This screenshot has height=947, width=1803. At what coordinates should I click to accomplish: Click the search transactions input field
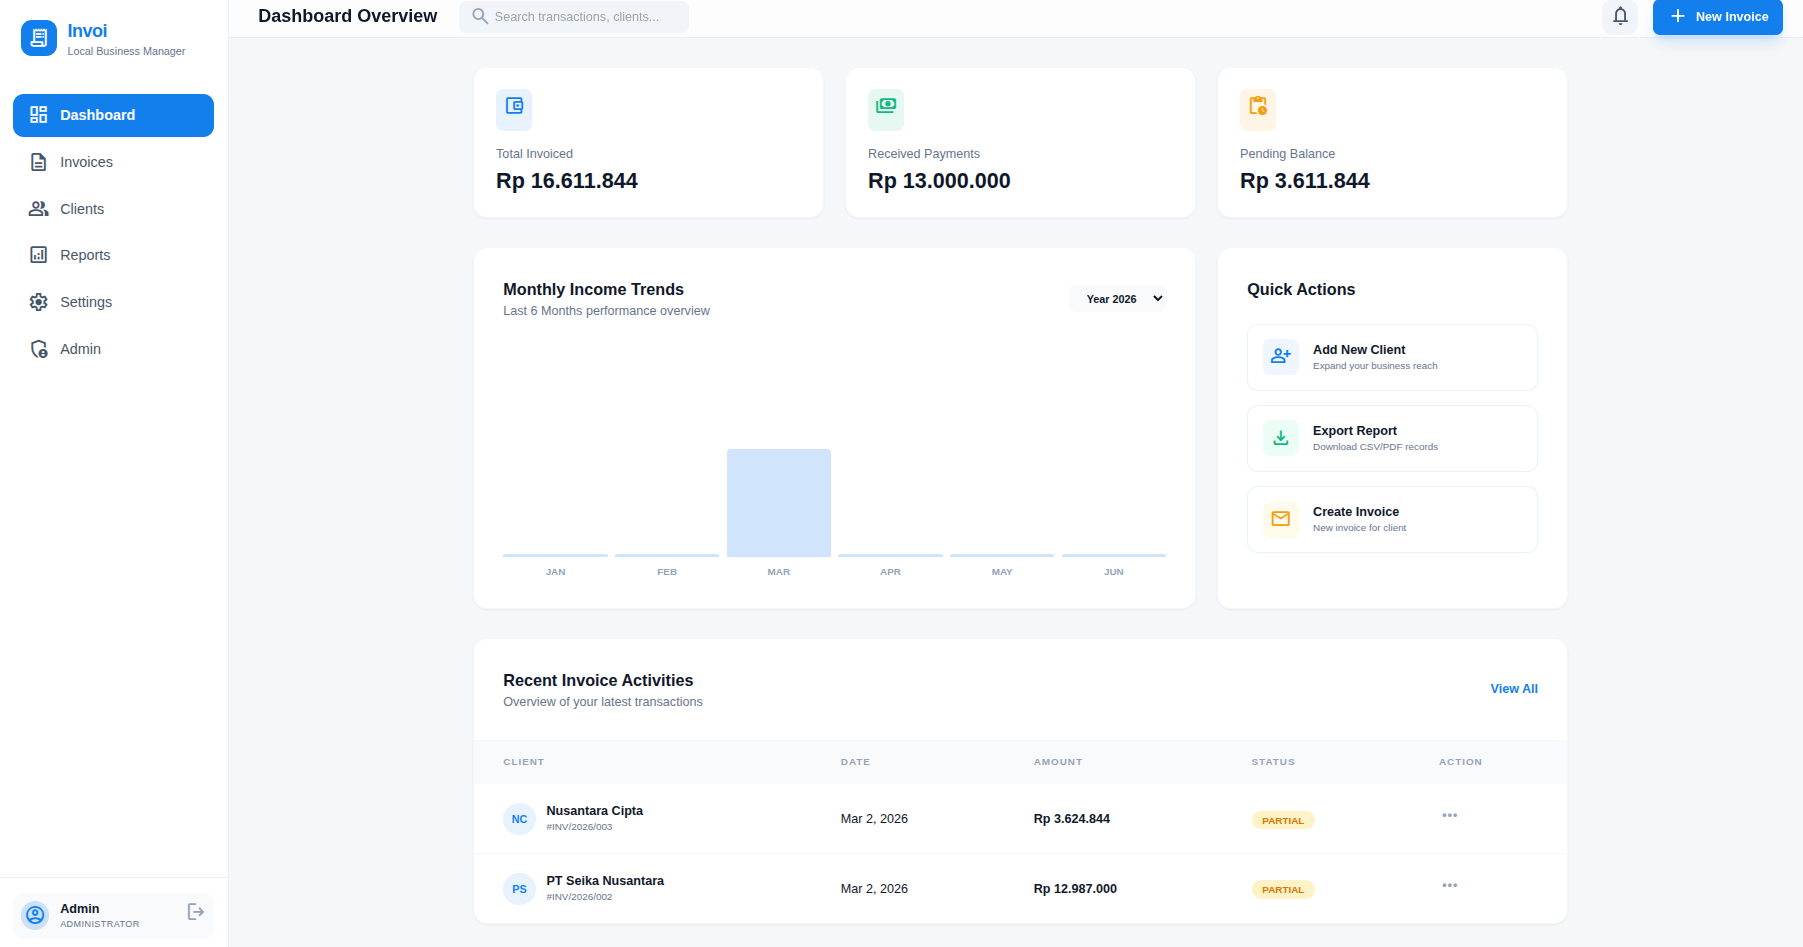[573, 16]
